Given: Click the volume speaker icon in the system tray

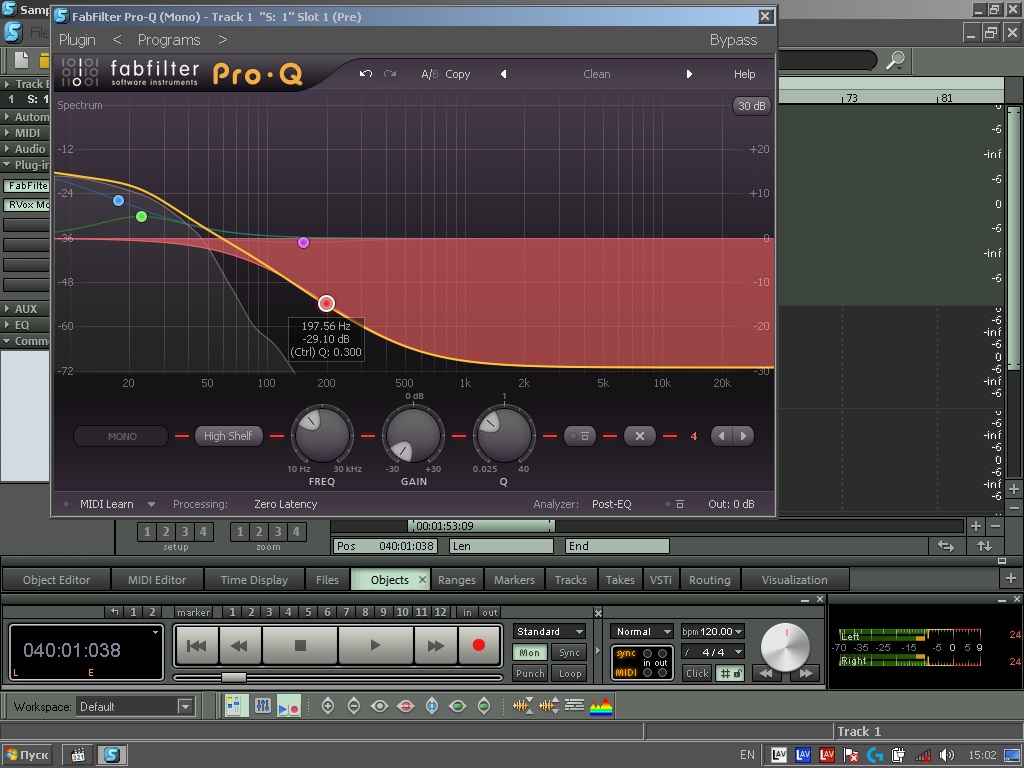Looking at the screenshot, I should click(x=946, y=755).
